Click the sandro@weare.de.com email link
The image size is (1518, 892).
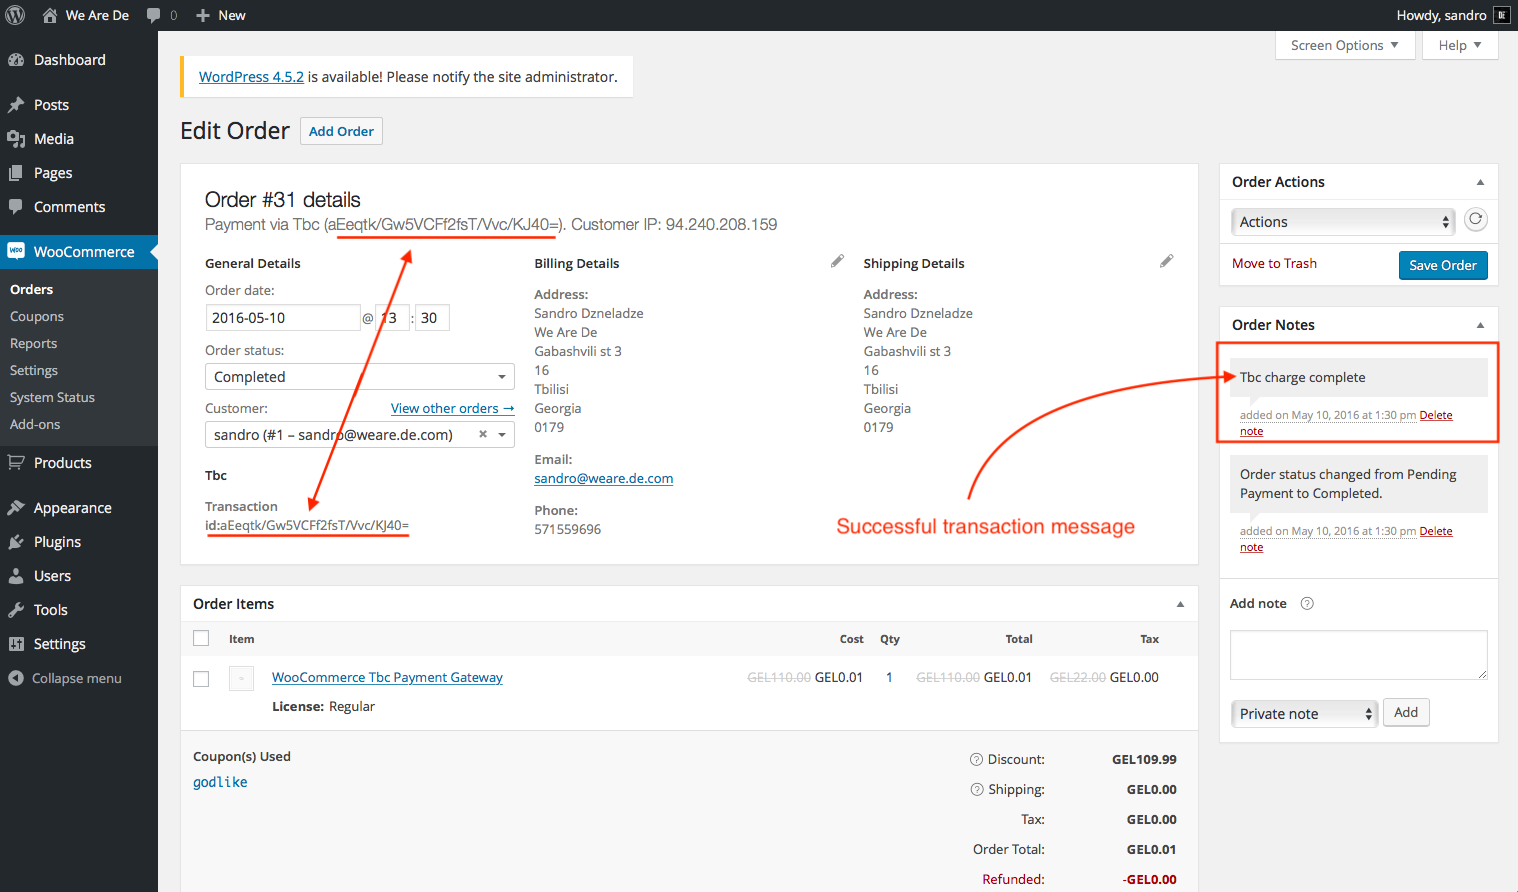point(603,479)
